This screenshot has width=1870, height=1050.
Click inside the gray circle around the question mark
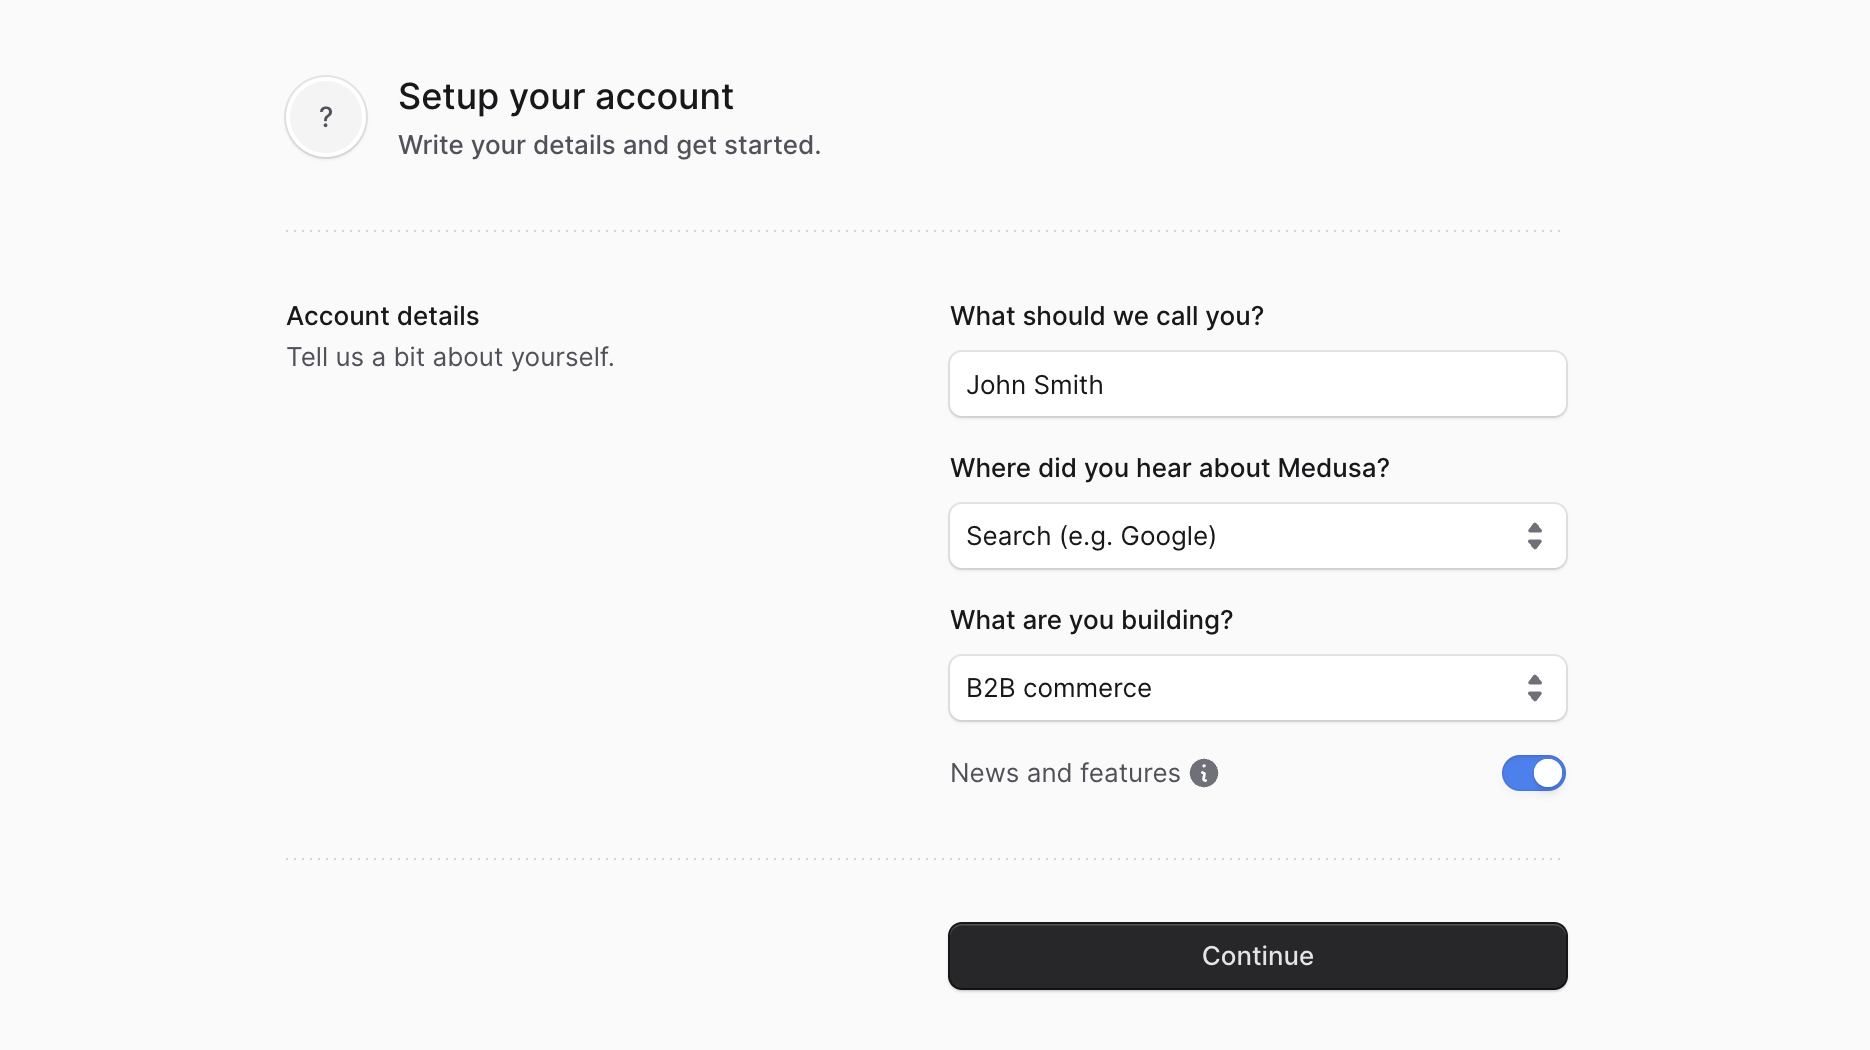[325, 117]
